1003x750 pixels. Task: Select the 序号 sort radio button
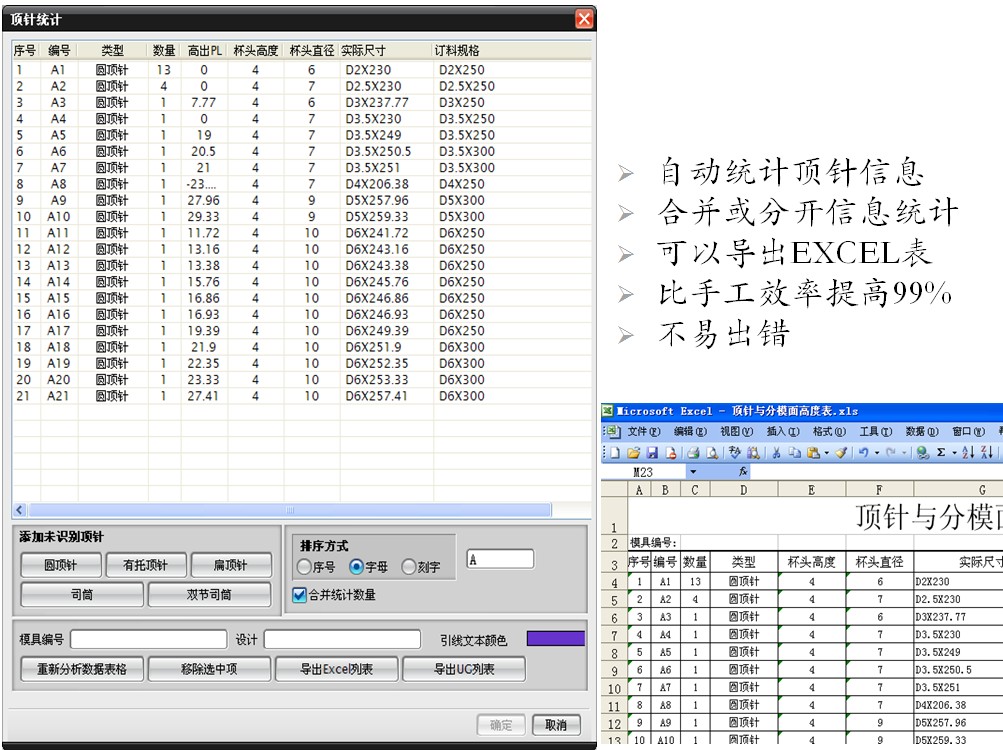click(x=306, y=567)
